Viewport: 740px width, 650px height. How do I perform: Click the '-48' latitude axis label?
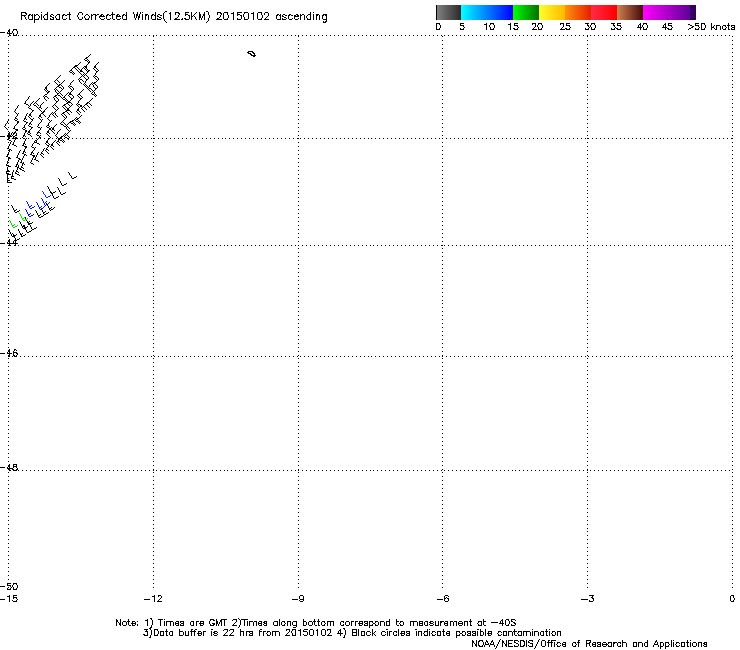click(9, 467)
